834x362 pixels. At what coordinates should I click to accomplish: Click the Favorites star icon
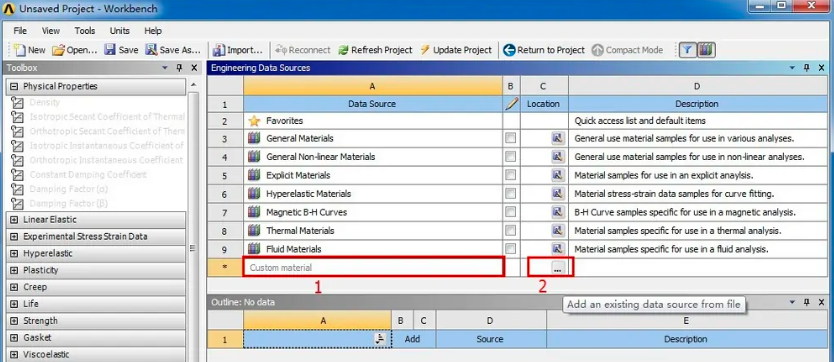254,121
